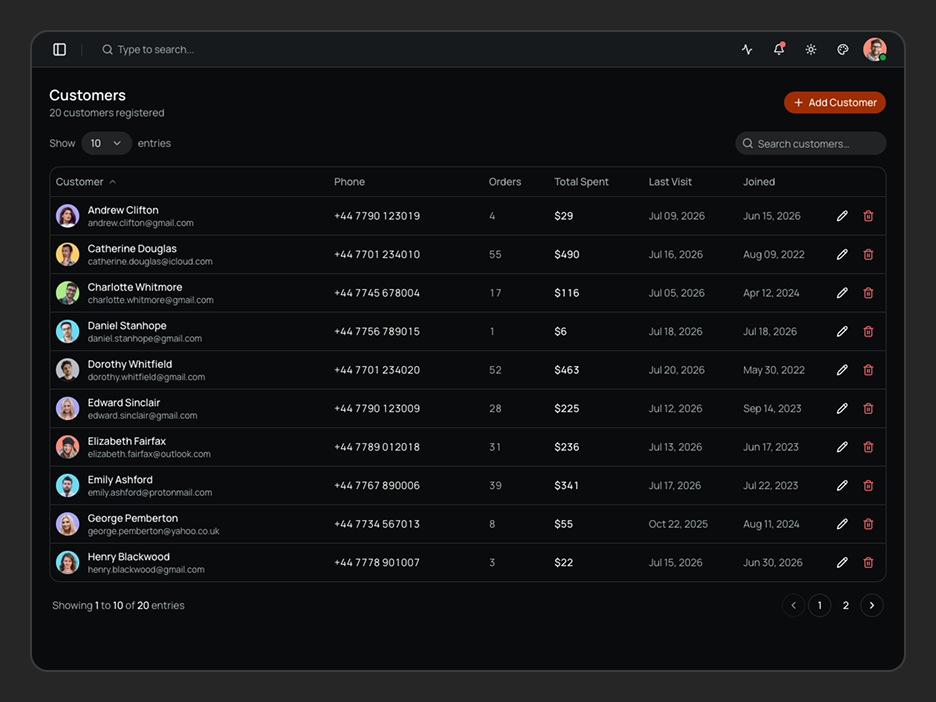This screenshot has width=936, height=702.
Task: Edit George Pemberton with the pencil icon
Action: pos(842,524)
